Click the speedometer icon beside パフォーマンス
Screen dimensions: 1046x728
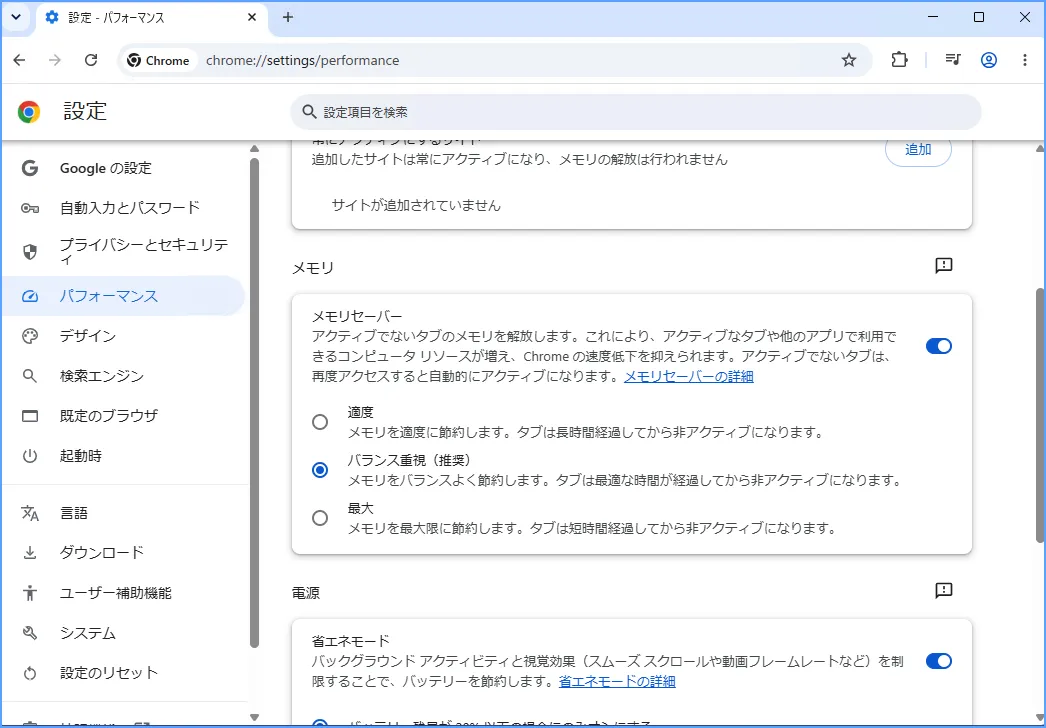tap(30, 296)
